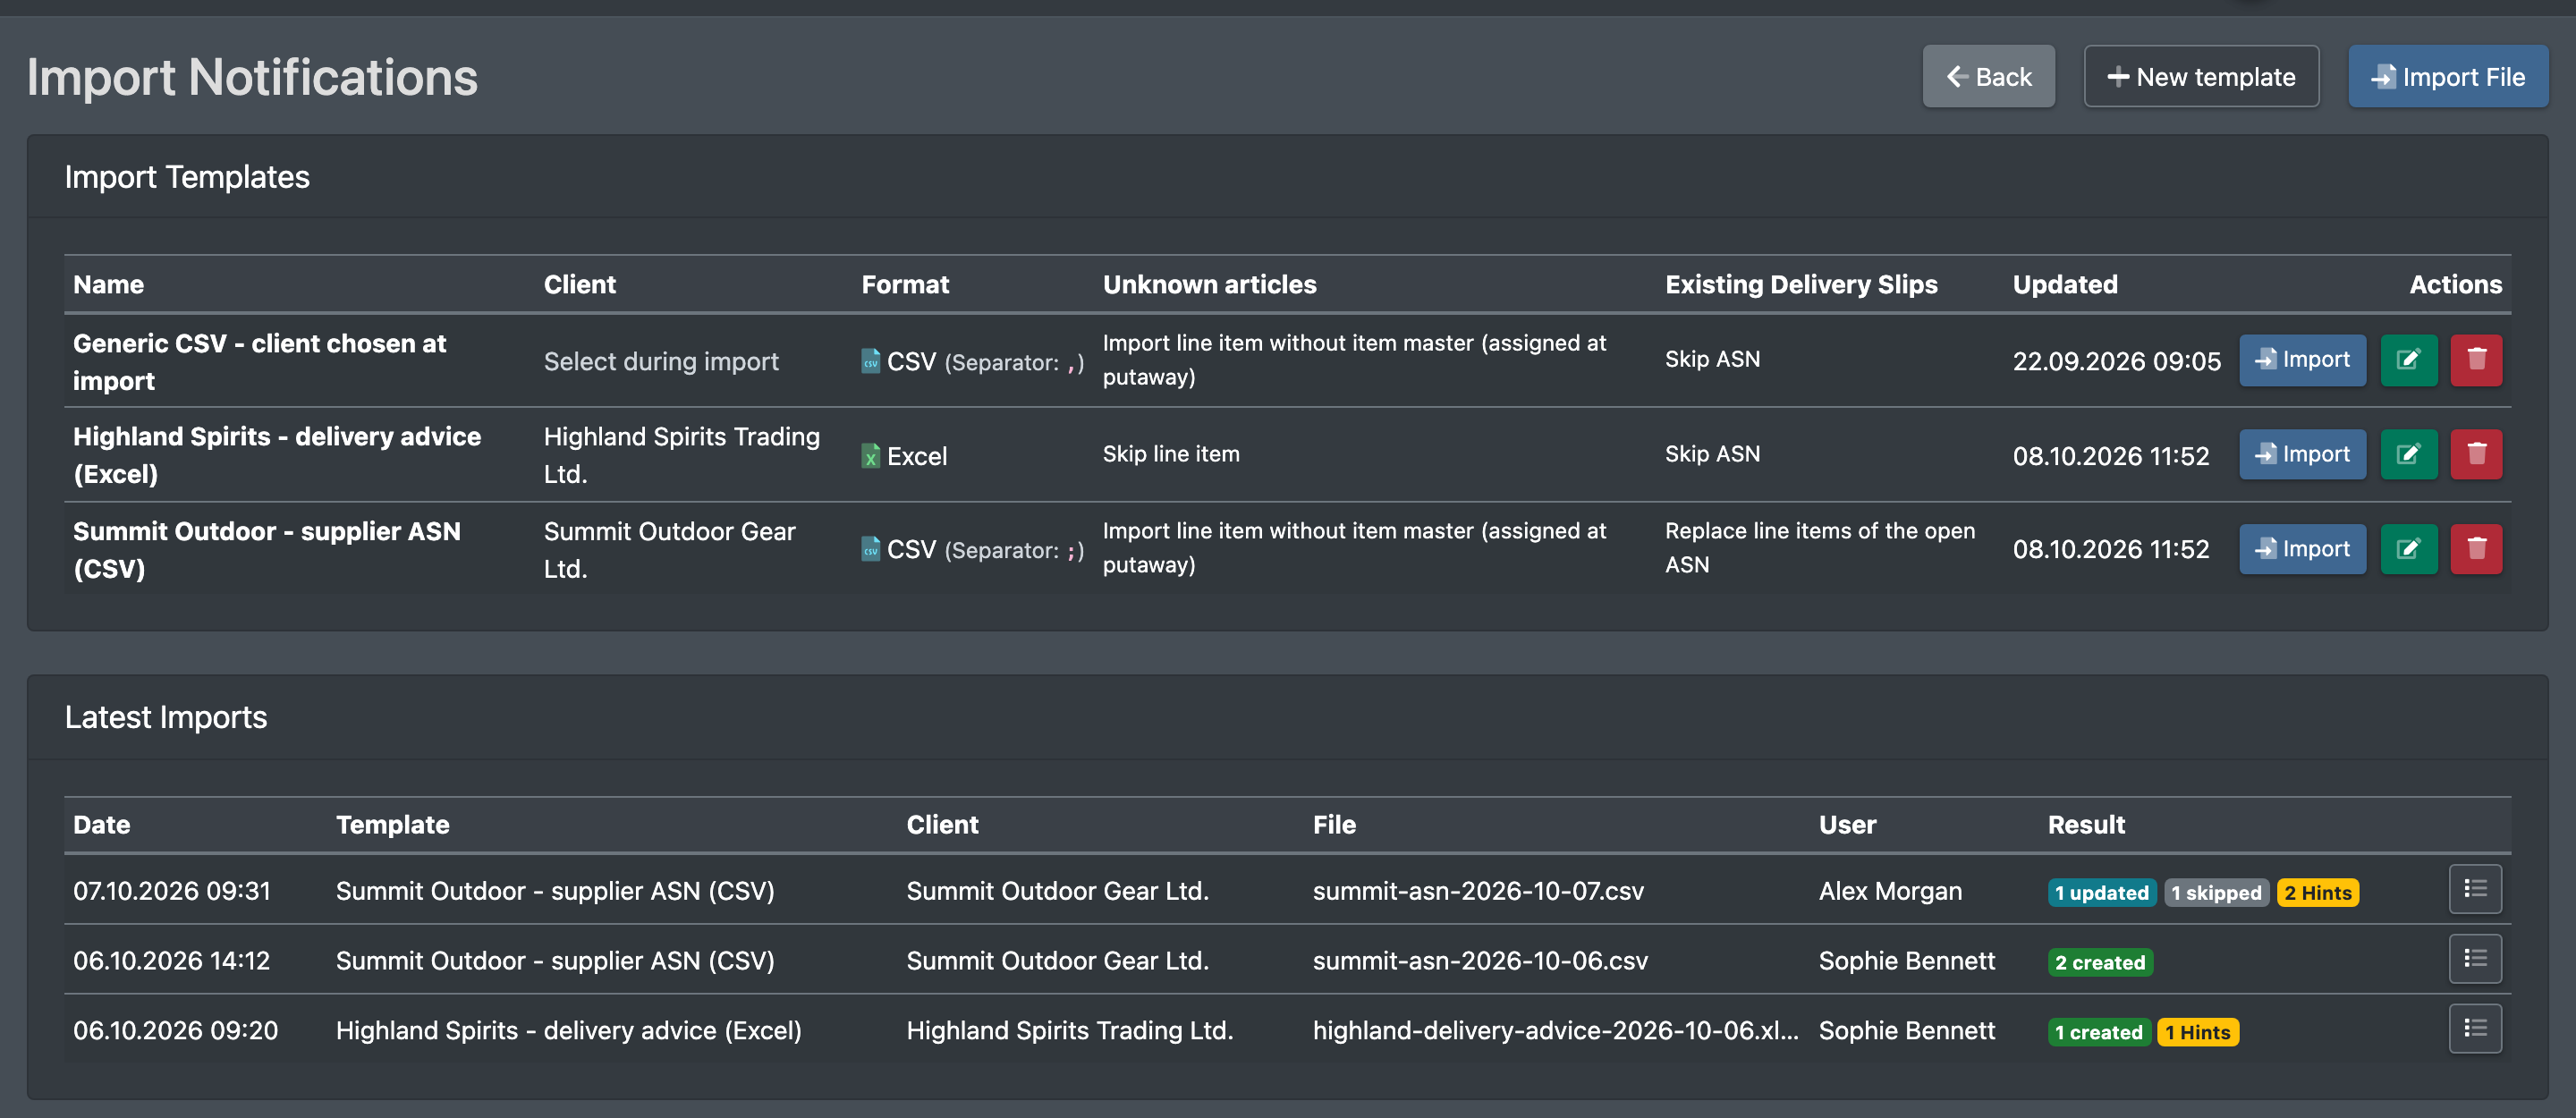
Task: Click the '2 created' result badge
Action: [2100, 962]
